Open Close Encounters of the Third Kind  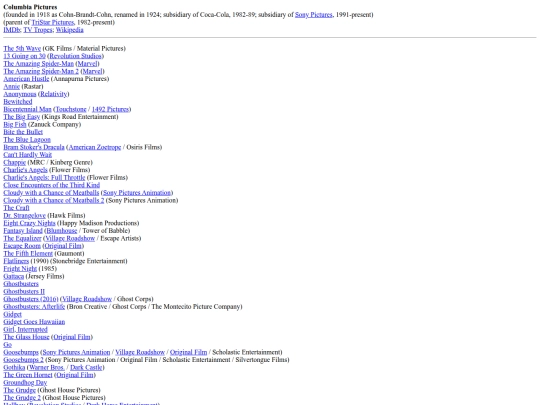click(52, 185)
